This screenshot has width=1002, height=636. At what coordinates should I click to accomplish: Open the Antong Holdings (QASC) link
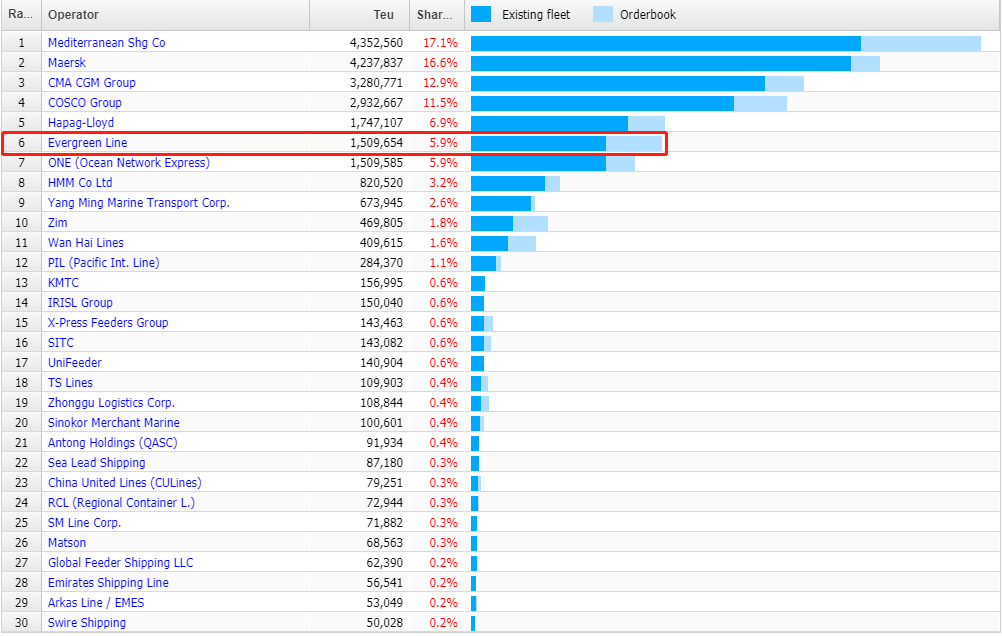[x=112, y=442]
